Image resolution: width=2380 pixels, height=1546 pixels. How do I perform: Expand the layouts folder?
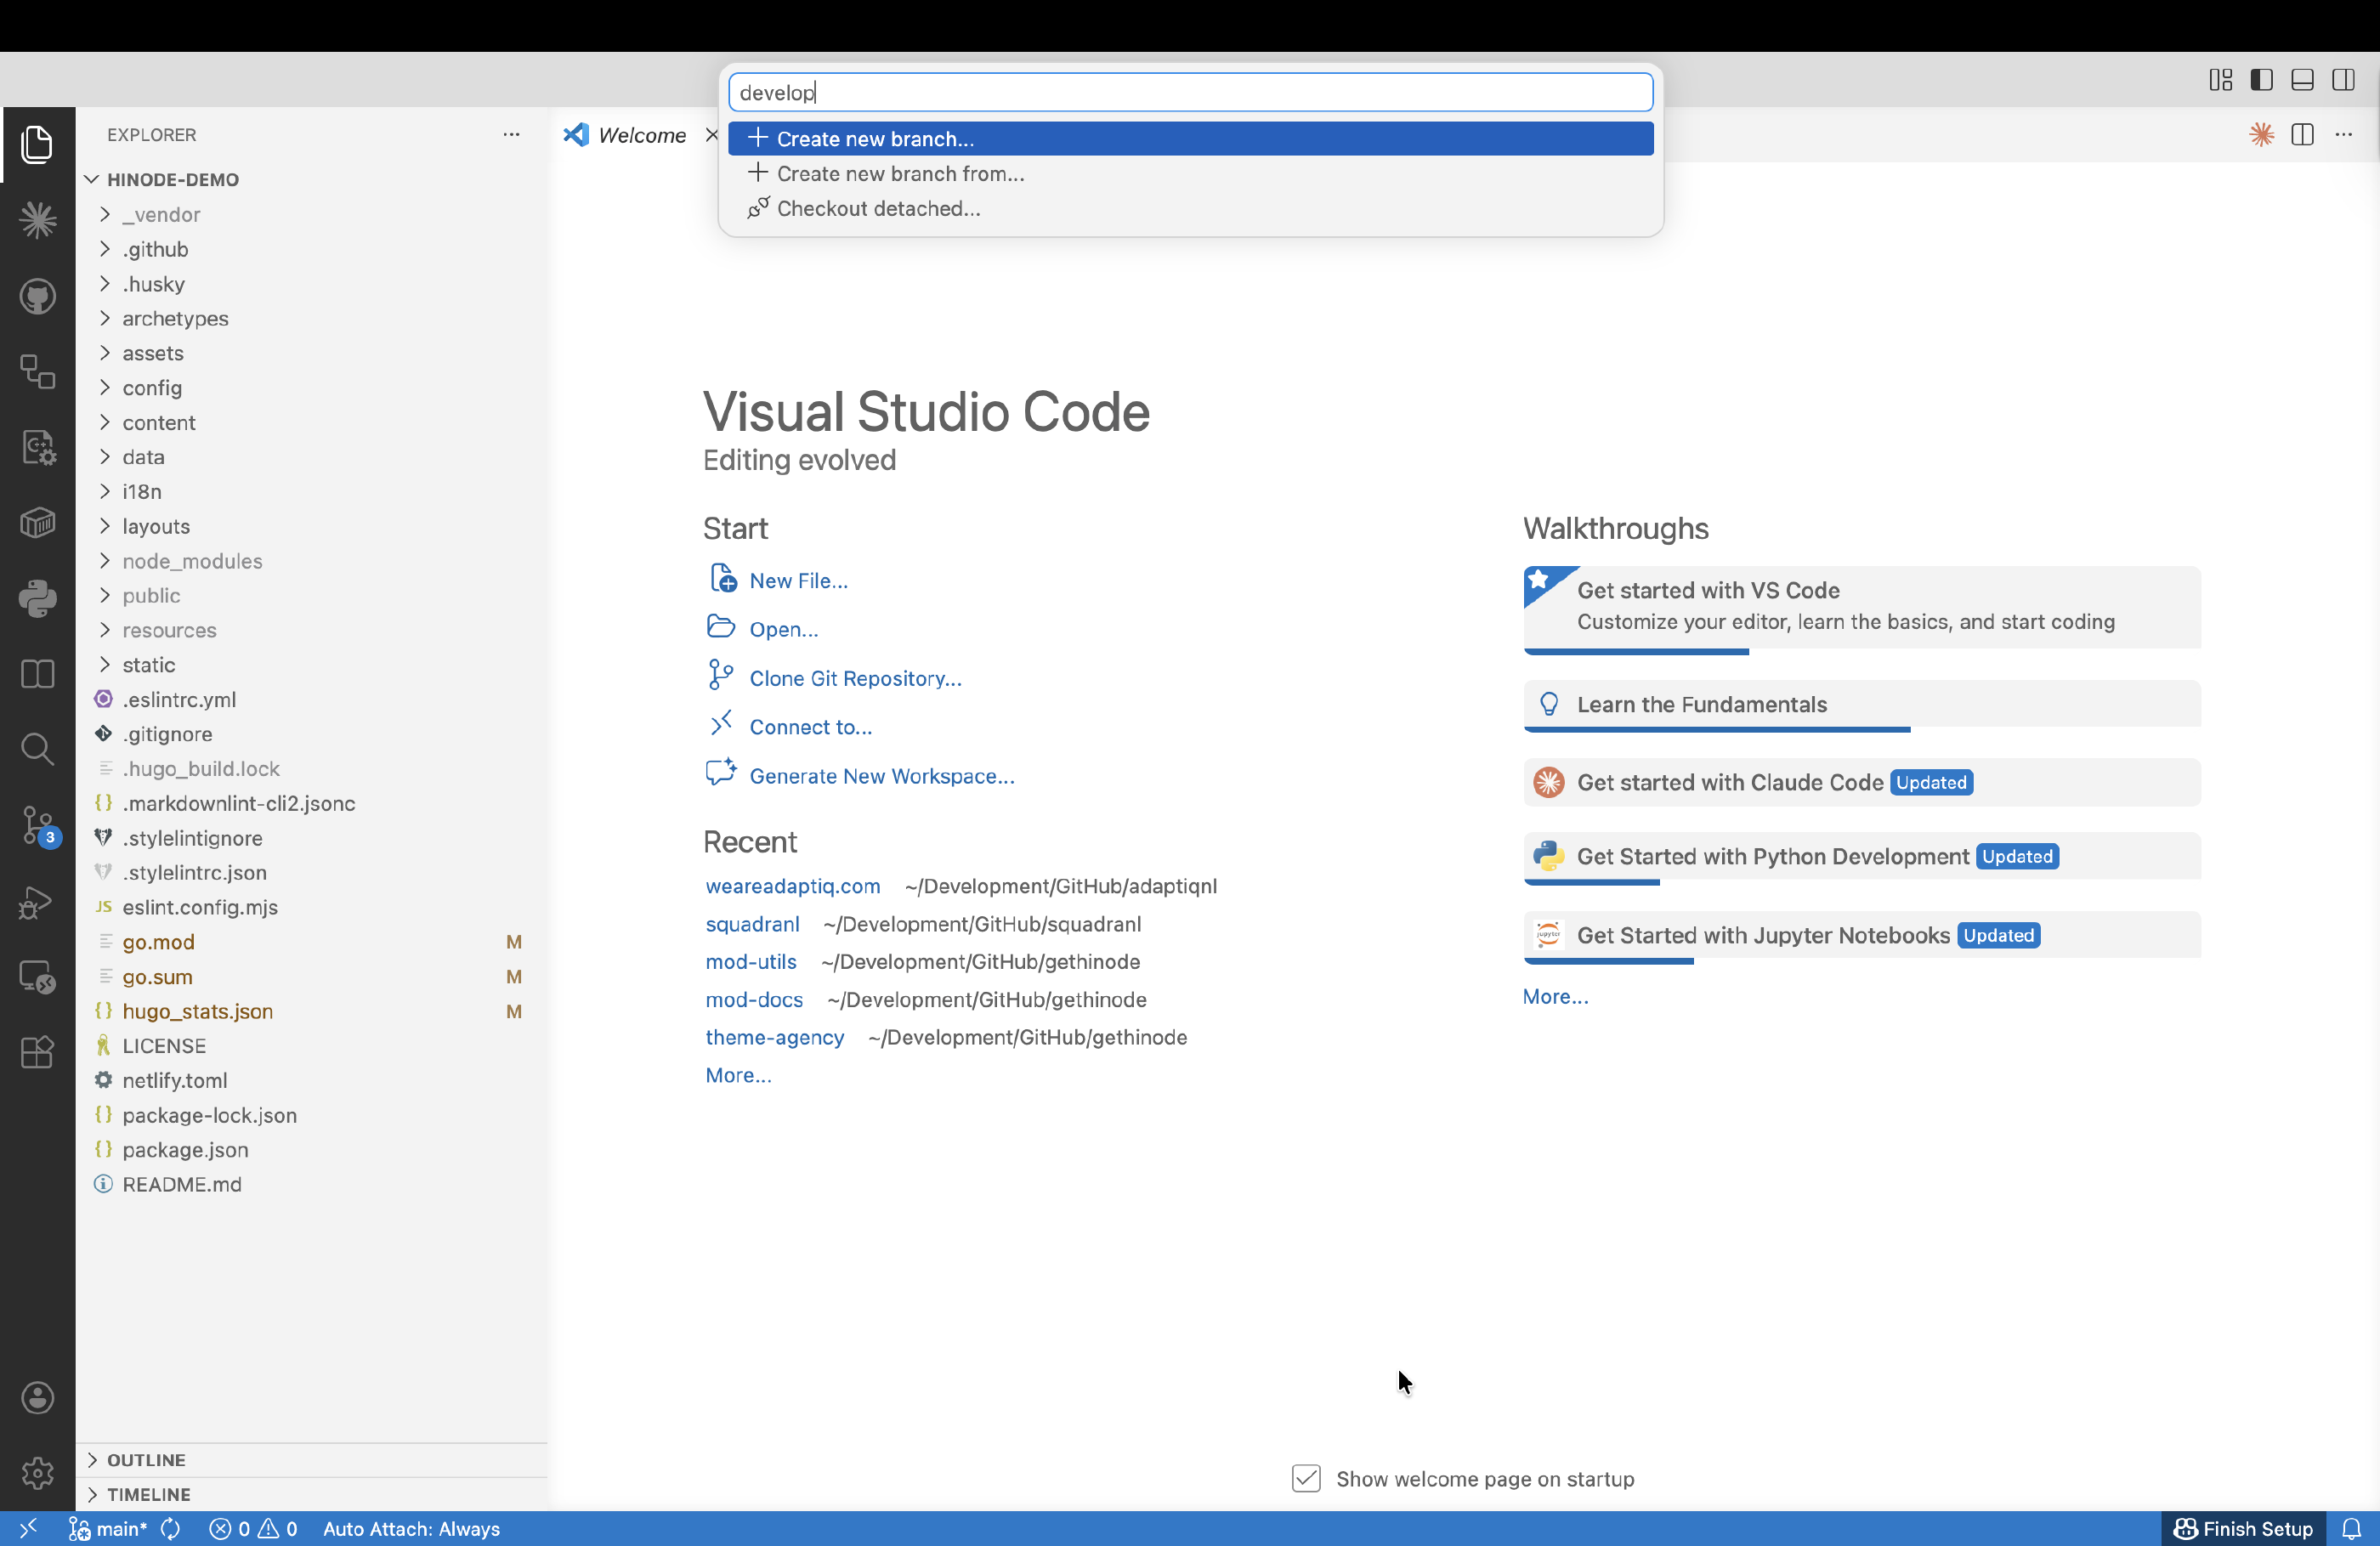click(x=156, y=526)
